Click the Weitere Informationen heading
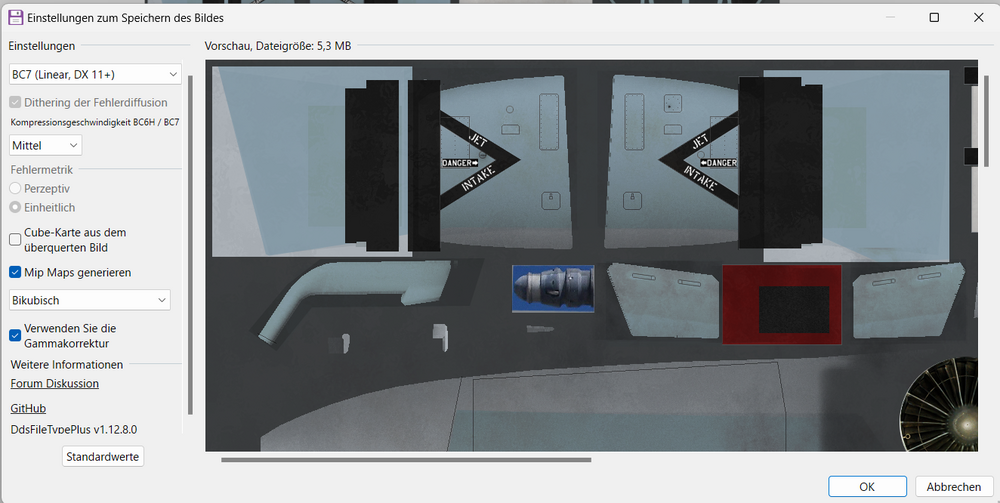 pyautogui.click(x=67, y=365)
